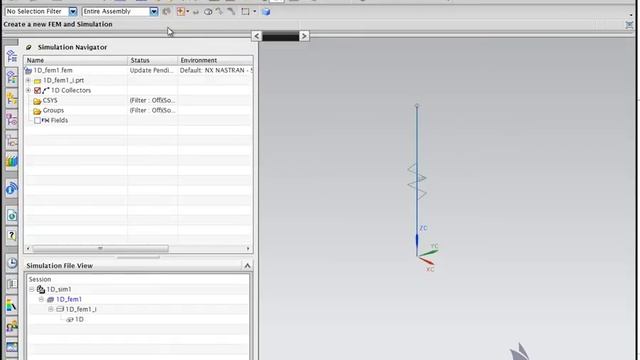Expand the 1D Collectors node

click(28, 90)
